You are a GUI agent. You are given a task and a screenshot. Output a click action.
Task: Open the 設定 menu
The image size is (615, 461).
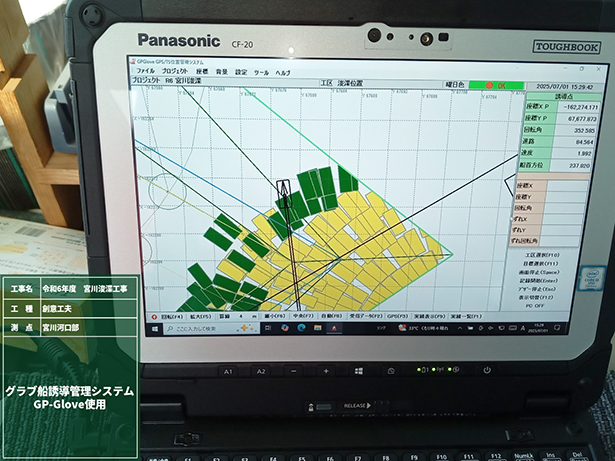pos(241,73)
